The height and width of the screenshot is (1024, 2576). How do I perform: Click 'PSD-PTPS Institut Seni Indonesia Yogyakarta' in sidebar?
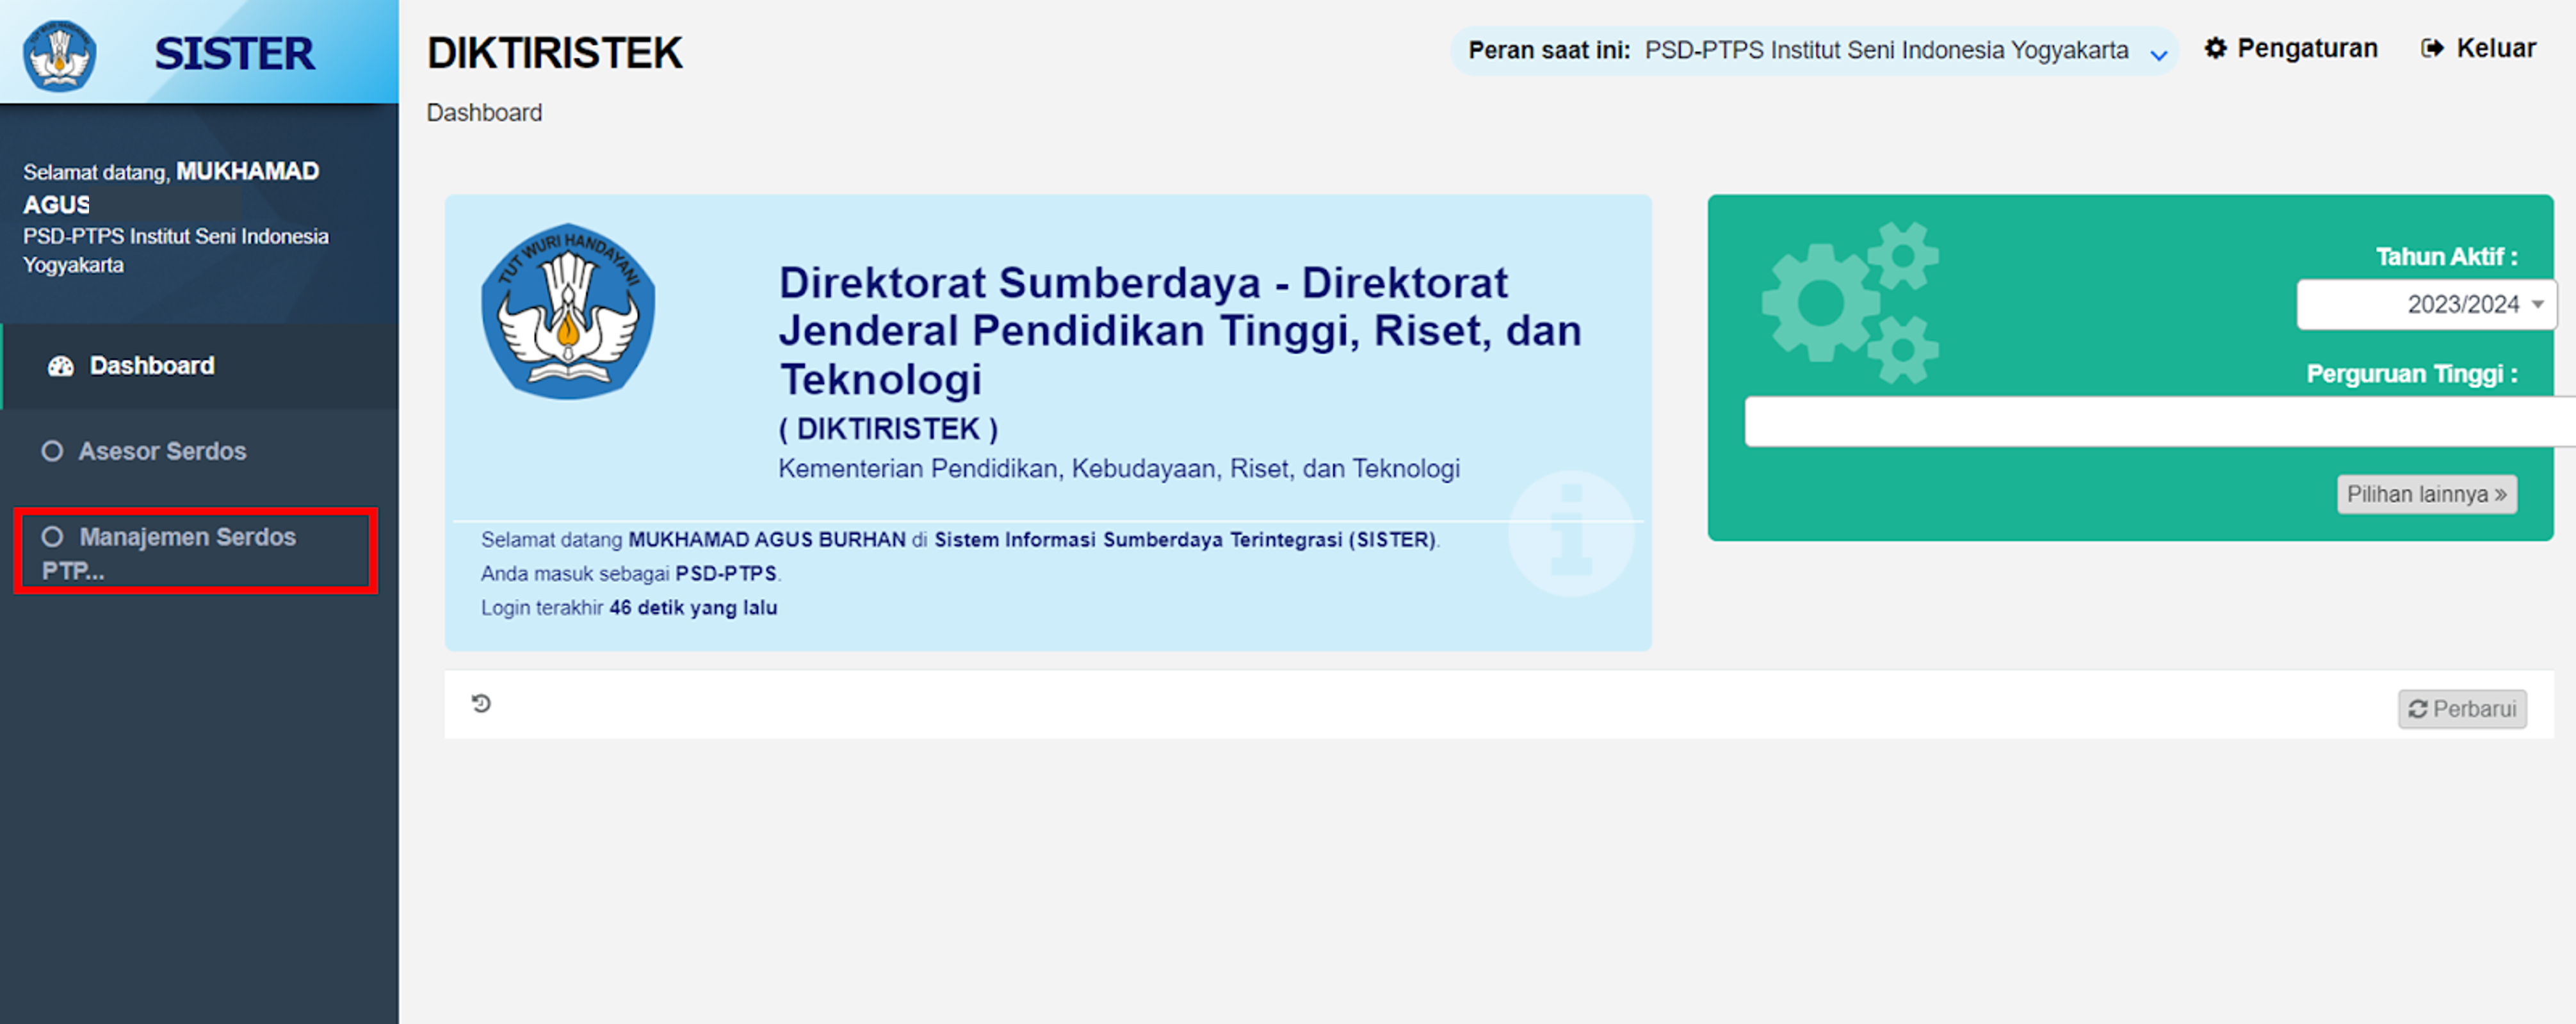(x=176, y=251)
